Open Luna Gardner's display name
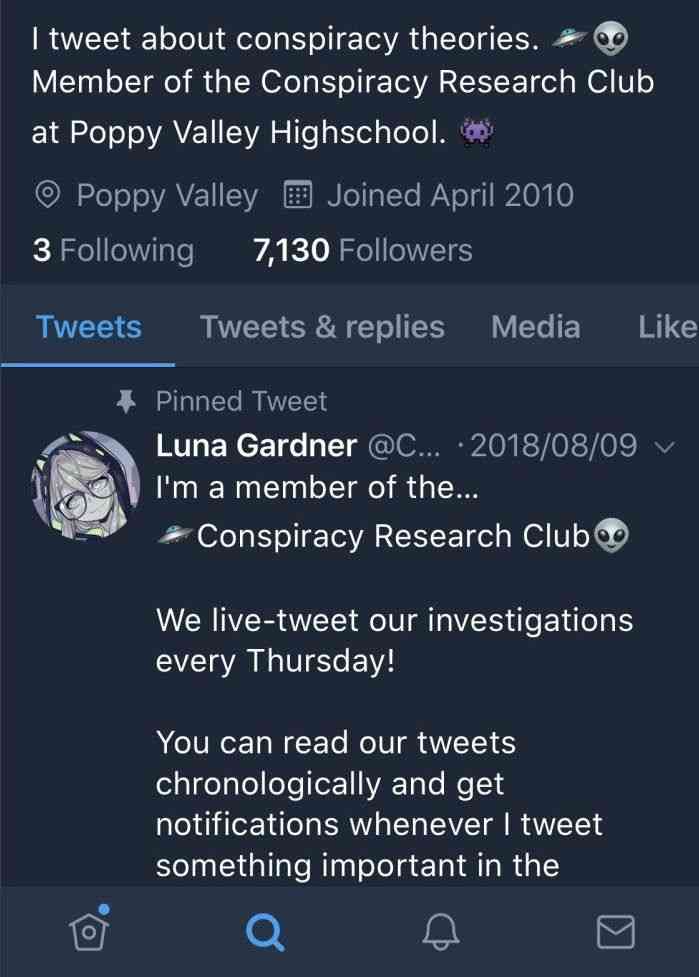699x977 pixels. coord(256,446)
